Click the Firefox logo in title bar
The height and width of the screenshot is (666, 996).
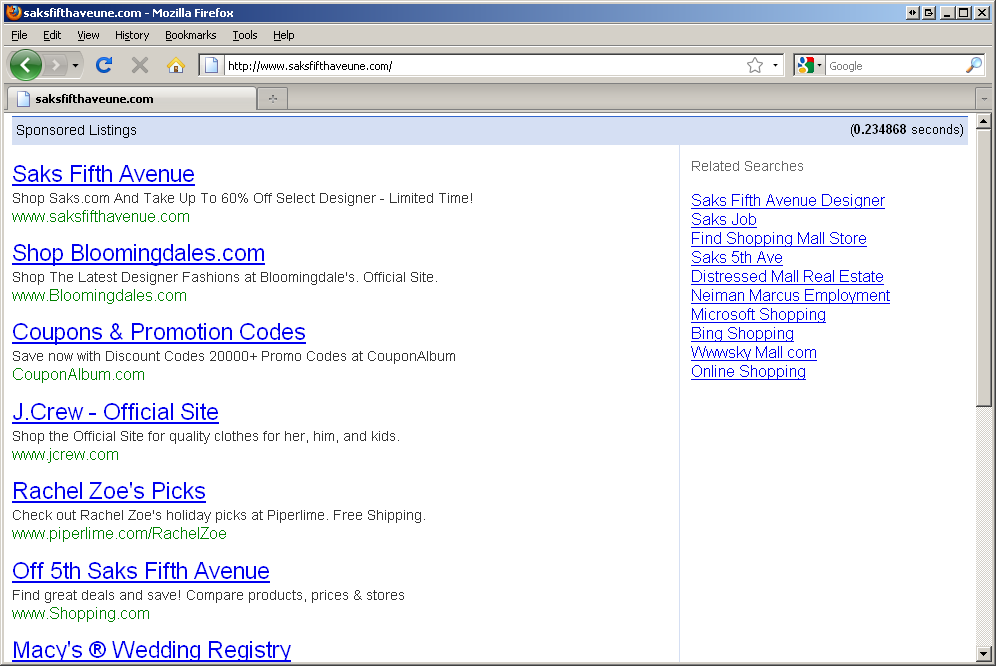[13, 12]
